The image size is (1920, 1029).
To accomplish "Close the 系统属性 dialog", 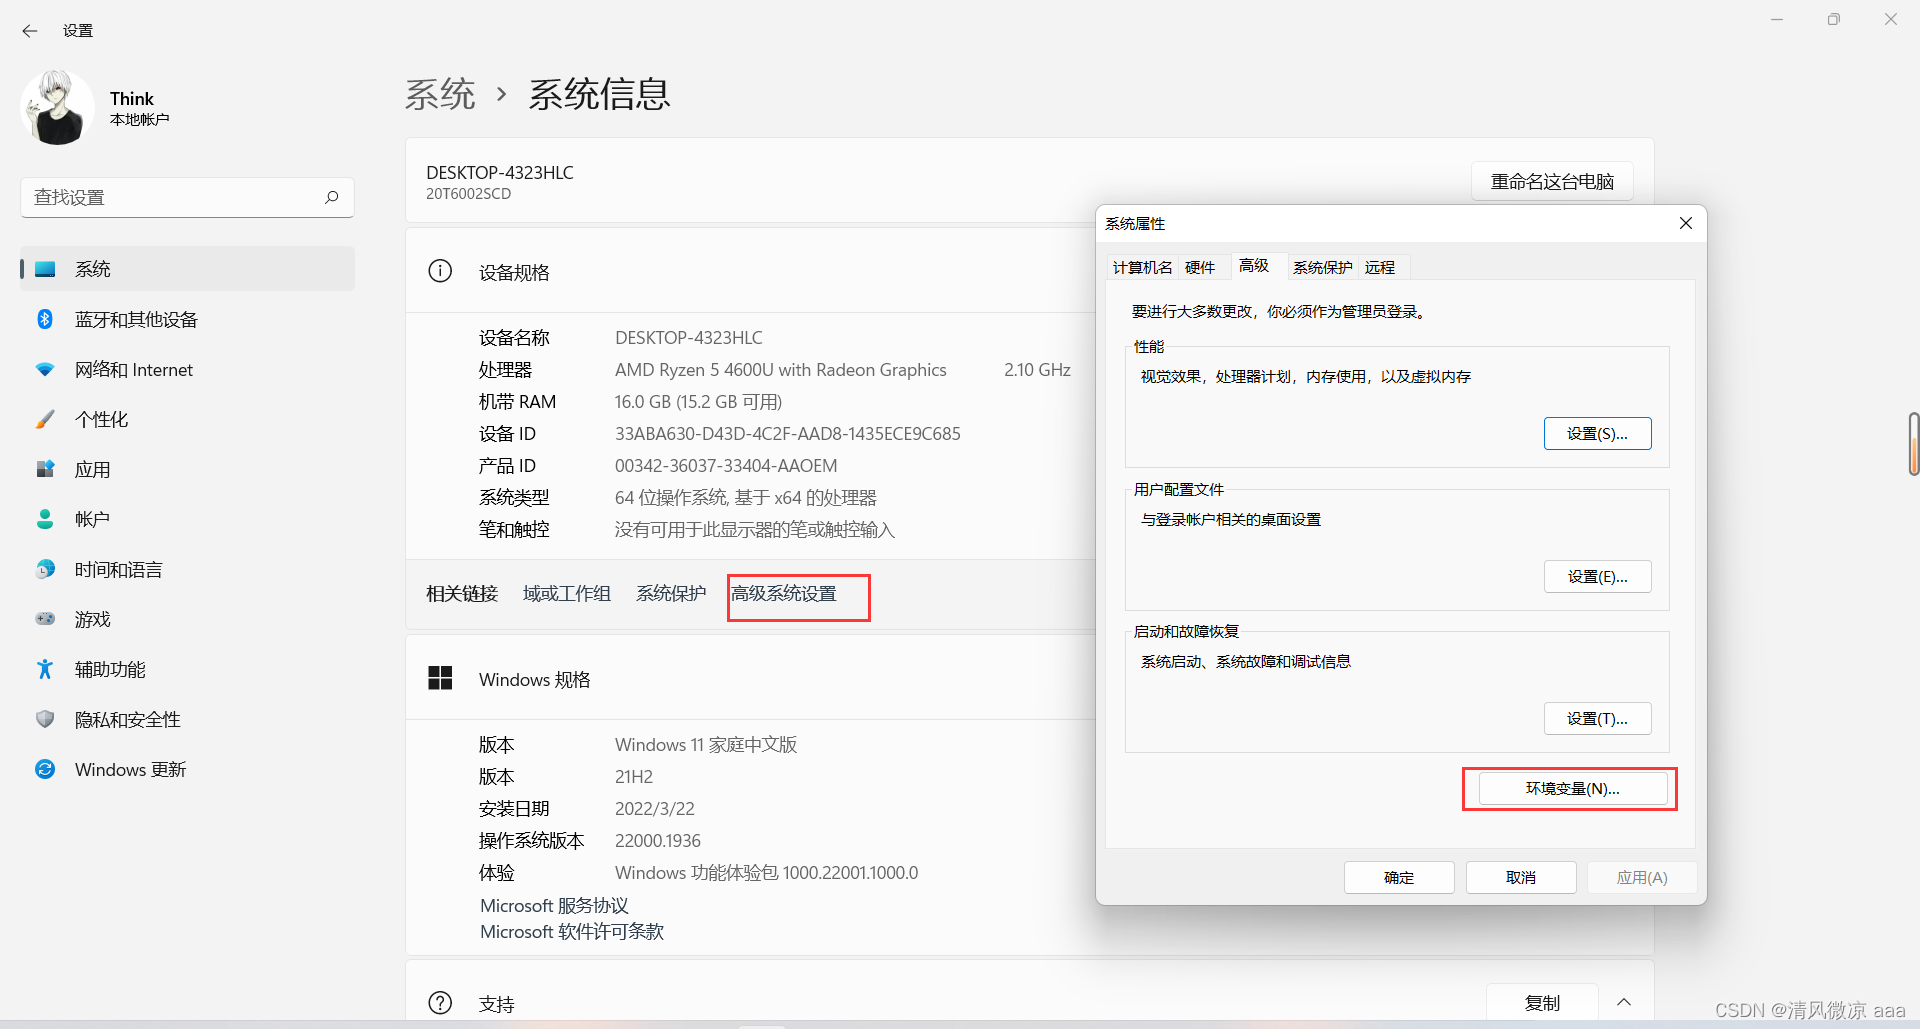I will click(1686, 223).
